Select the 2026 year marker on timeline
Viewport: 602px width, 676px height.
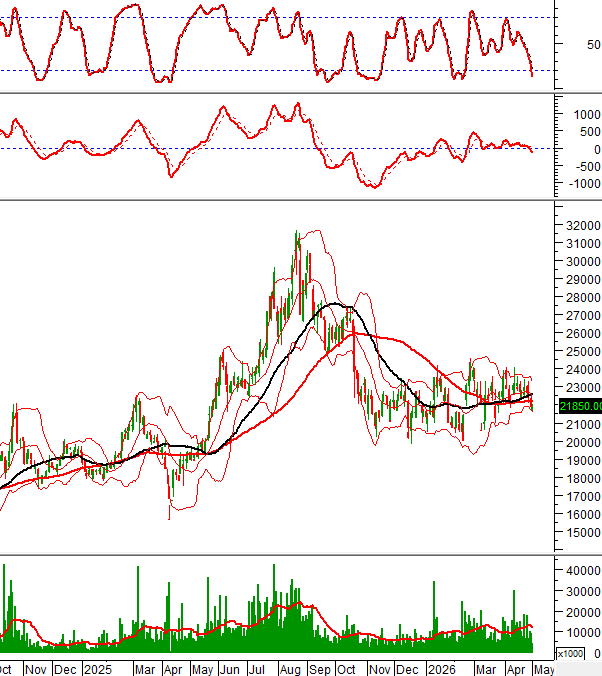point(442,670)
